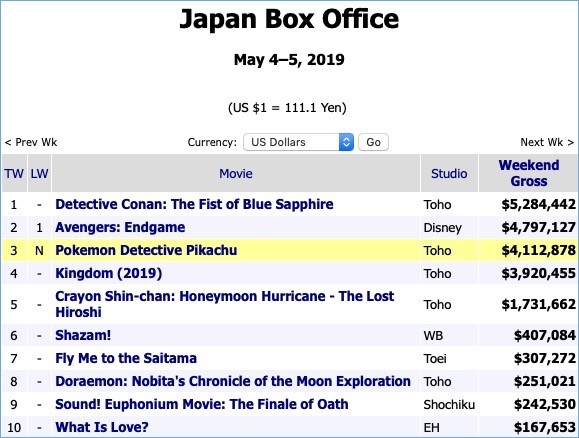Open the Fly Me to the Saitama link
The width and height of the screenshot is (579, 438).
point(126,358)
